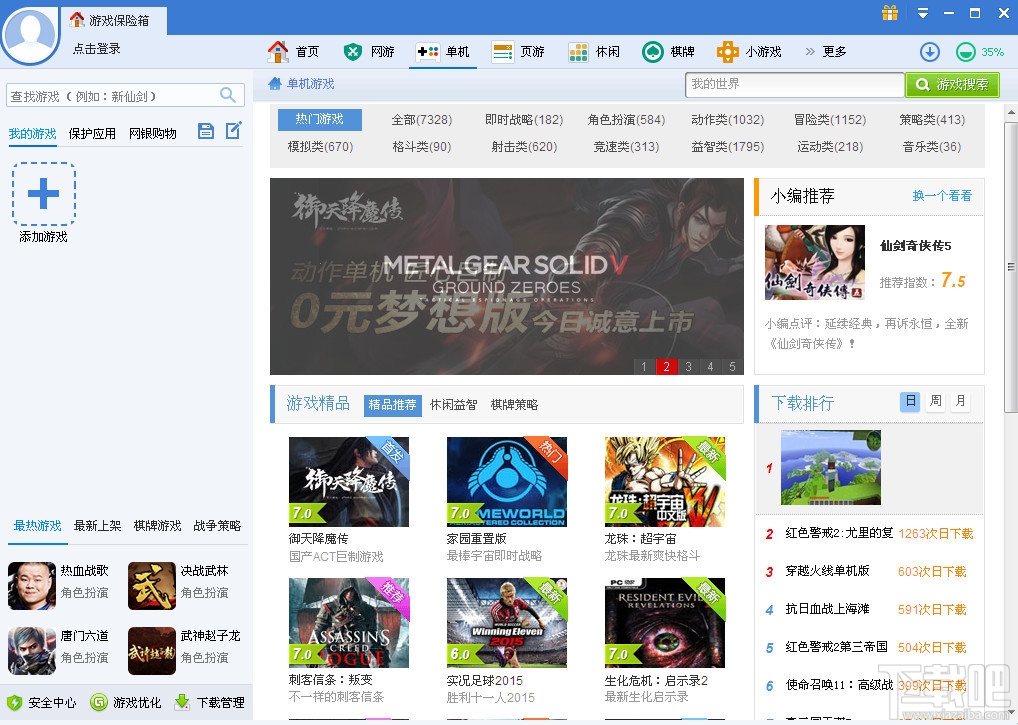Open the 御天降魔传 game cover thumbnail
The width and height of the screenshot is (1018, 725).
point(349,482)
